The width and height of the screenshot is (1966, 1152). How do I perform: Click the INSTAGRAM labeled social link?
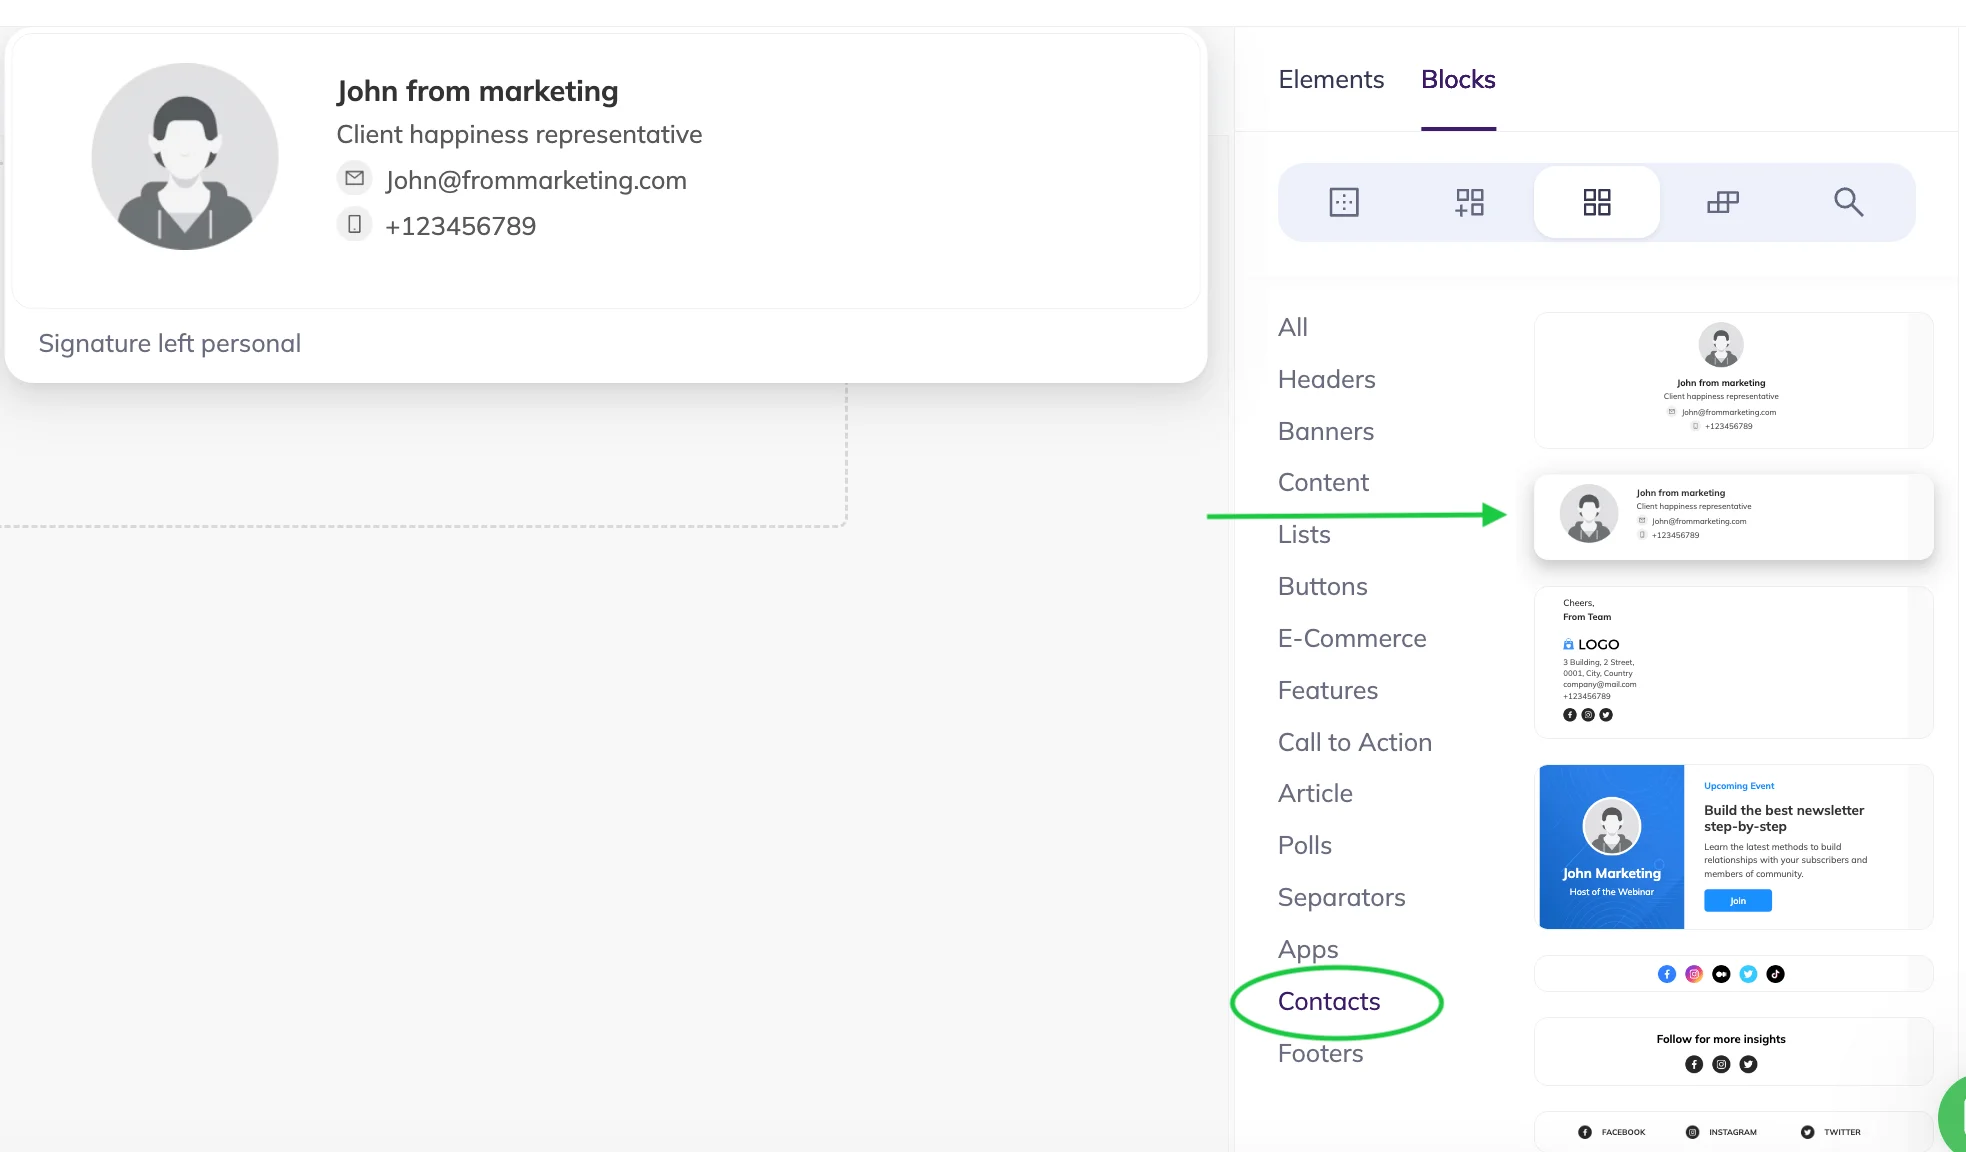click(x=1721, y=1132)
